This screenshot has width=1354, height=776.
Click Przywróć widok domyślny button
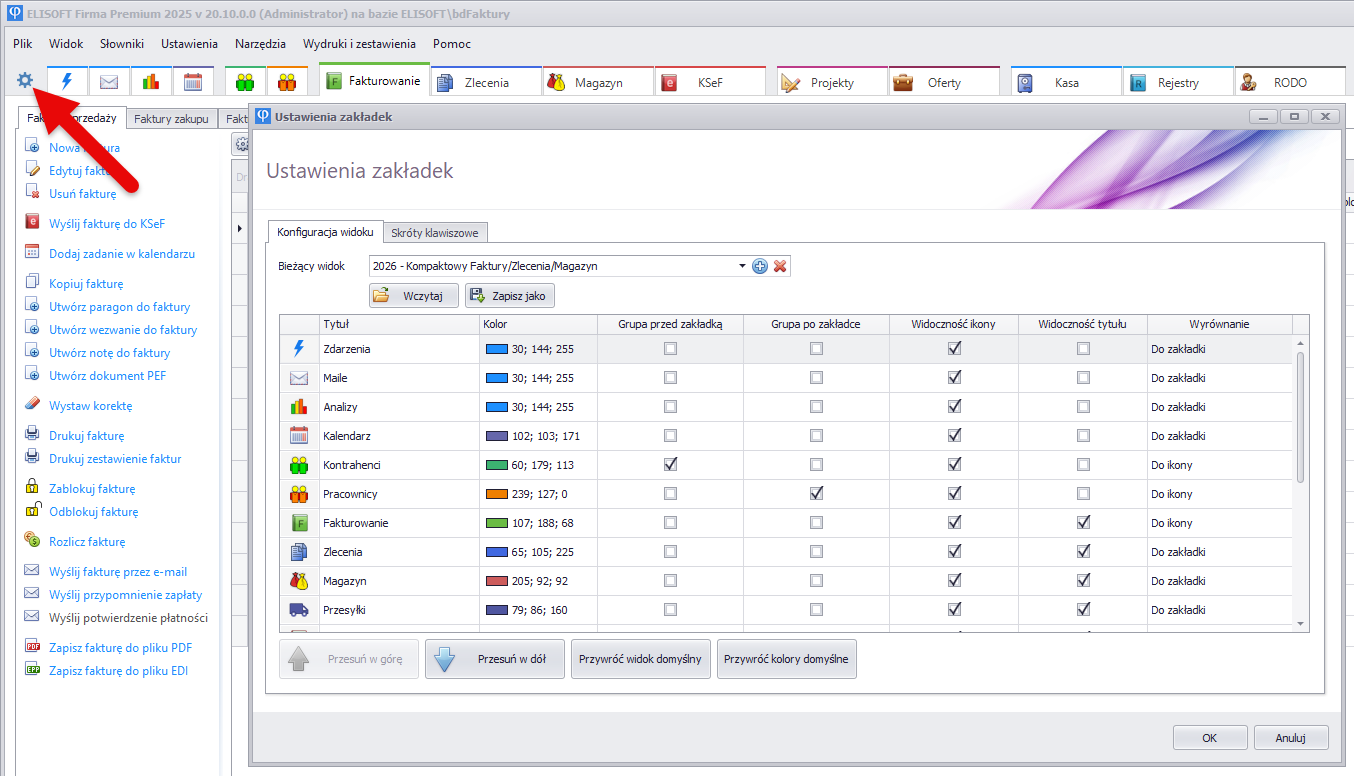(641, 660)
